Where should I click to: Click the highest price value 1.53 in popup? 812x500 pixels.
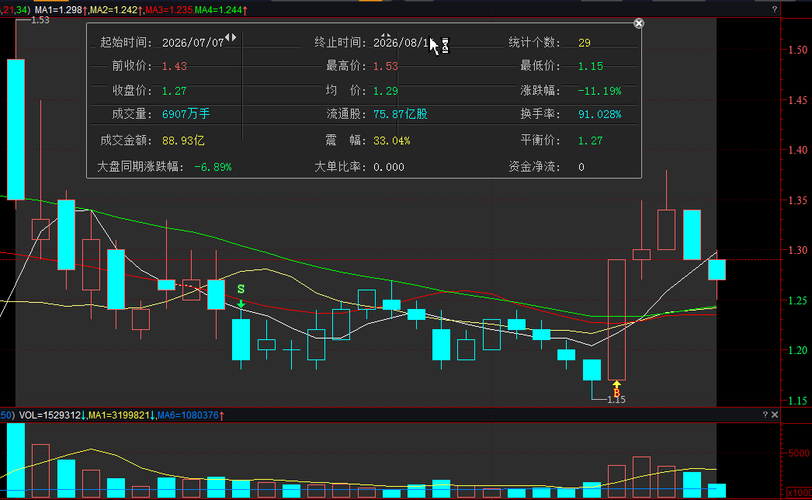[x=385, y=66]
